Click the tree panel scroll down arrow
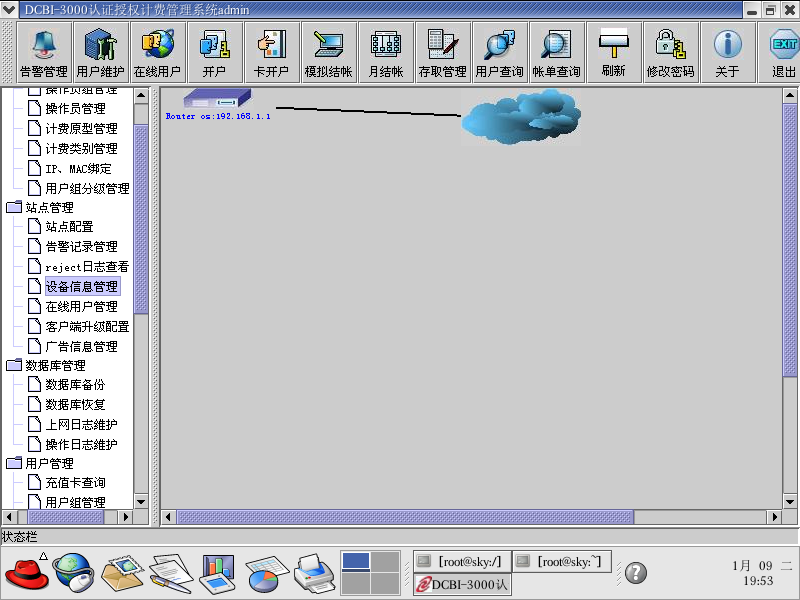 click(141, 502)
